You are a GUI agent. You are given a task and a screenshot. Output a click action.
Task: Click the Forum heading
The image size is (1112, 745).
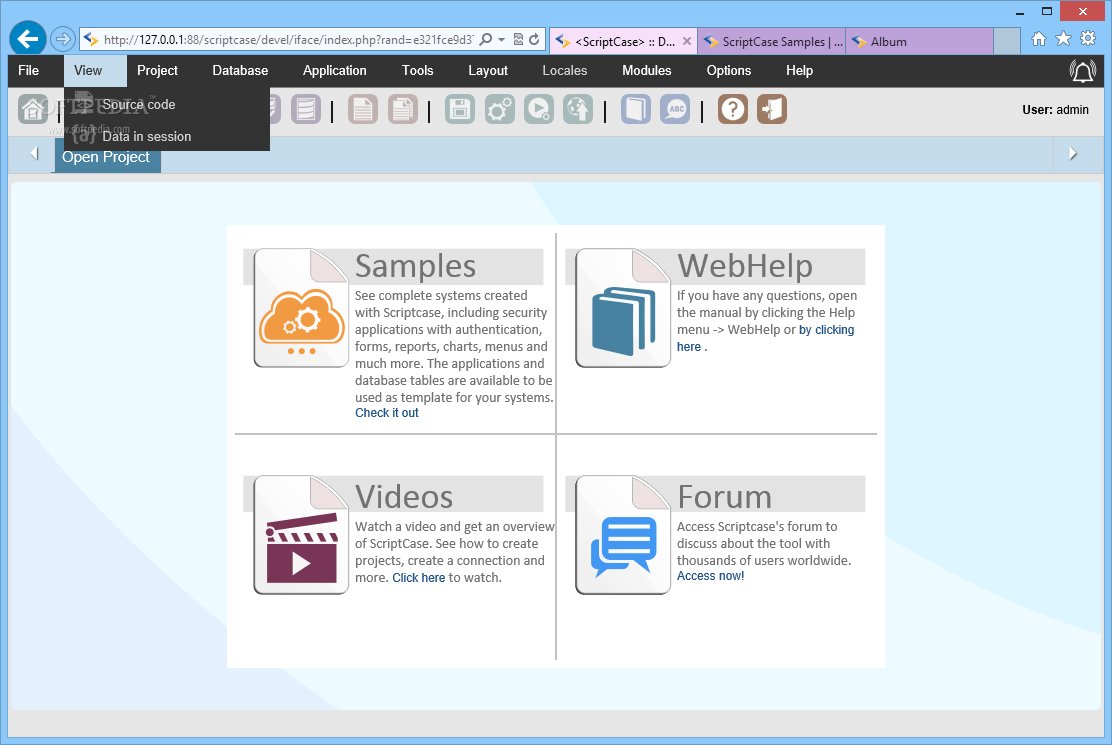click(724, 496)
